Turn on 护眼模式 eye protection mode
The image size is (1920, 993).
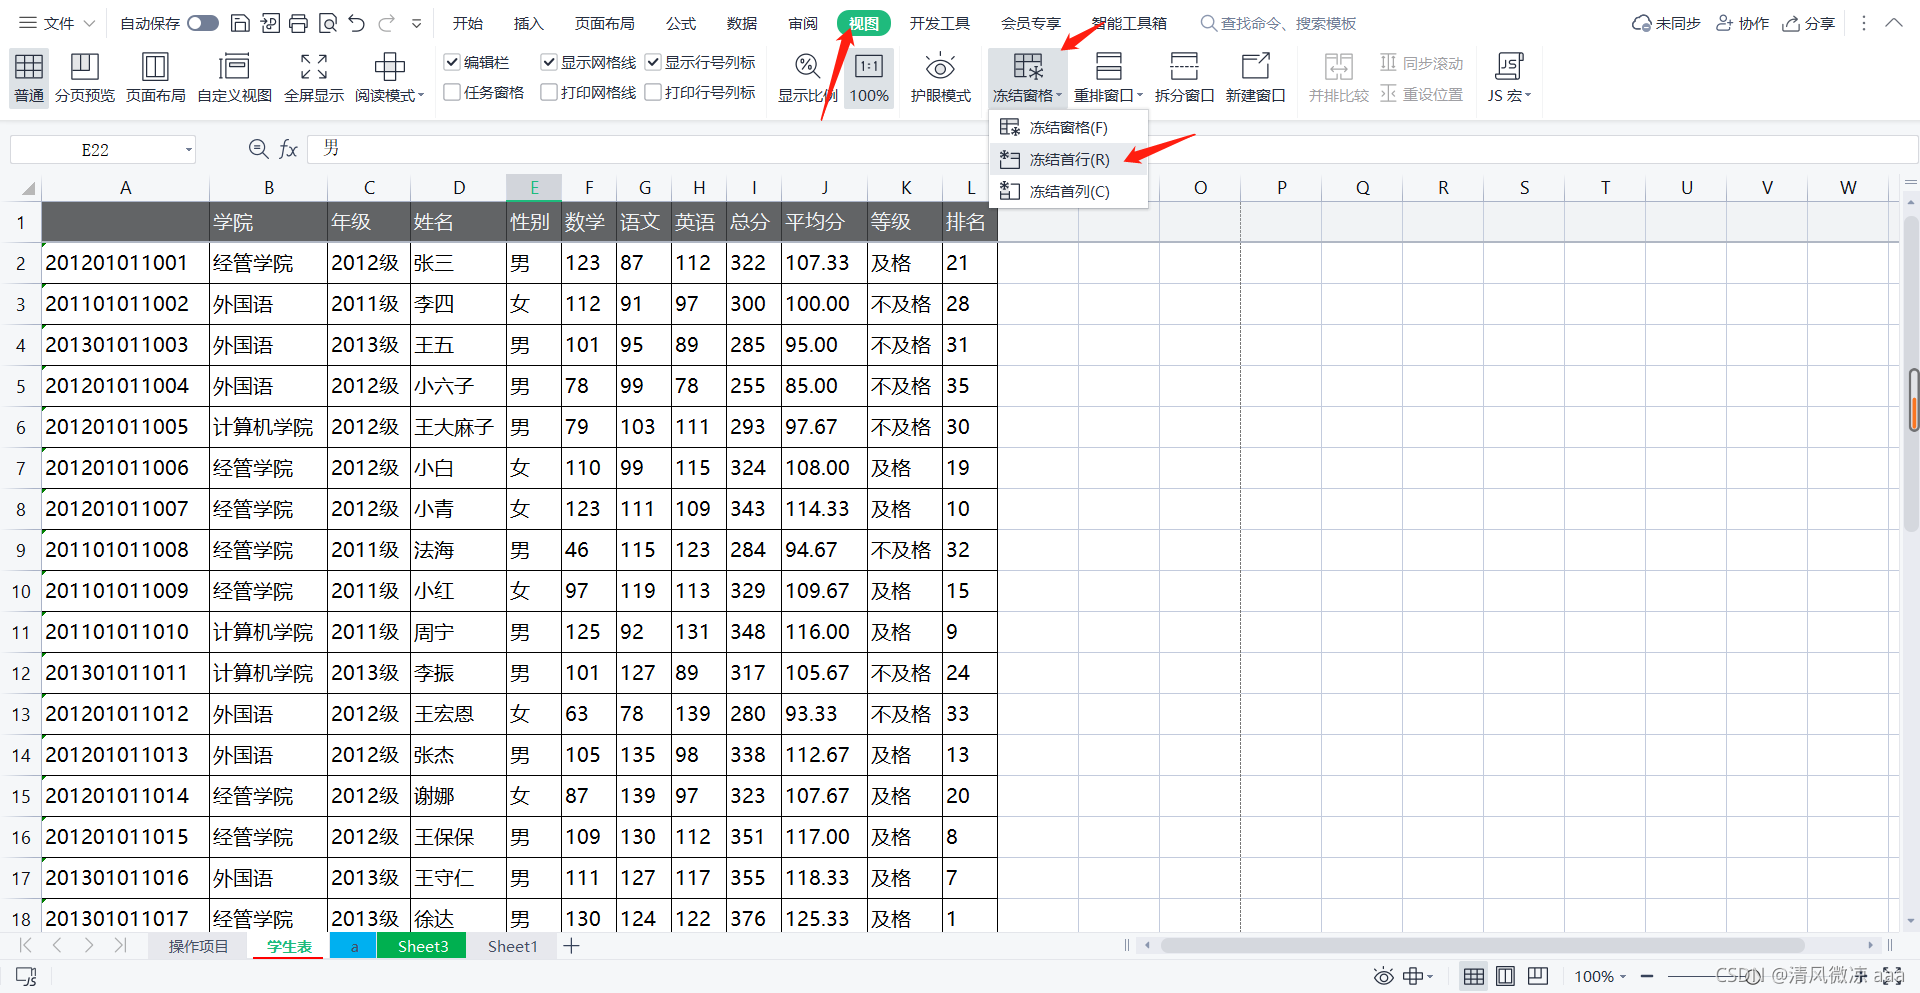tap(940, 77)
